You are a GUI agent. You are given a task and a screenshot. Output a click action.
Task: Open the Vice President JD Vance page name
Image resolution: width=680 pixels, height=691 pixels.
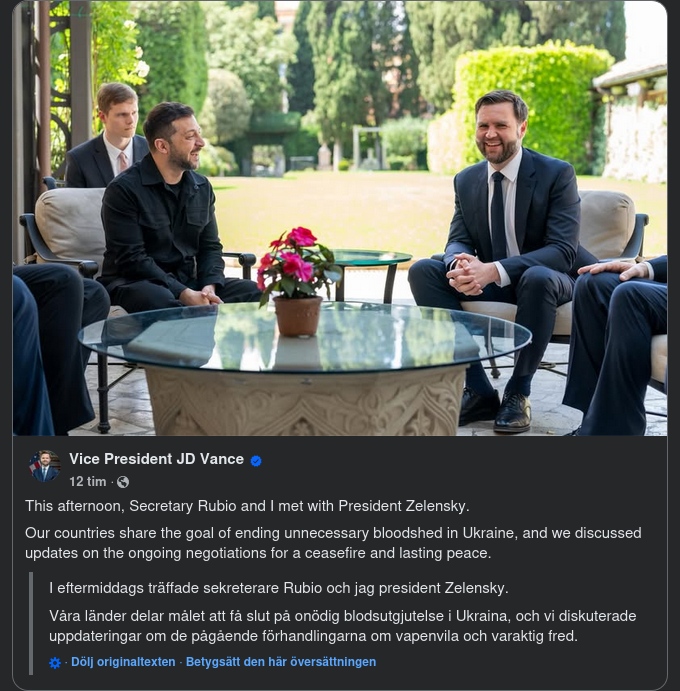pyautogui.click(x=156, y=459)
